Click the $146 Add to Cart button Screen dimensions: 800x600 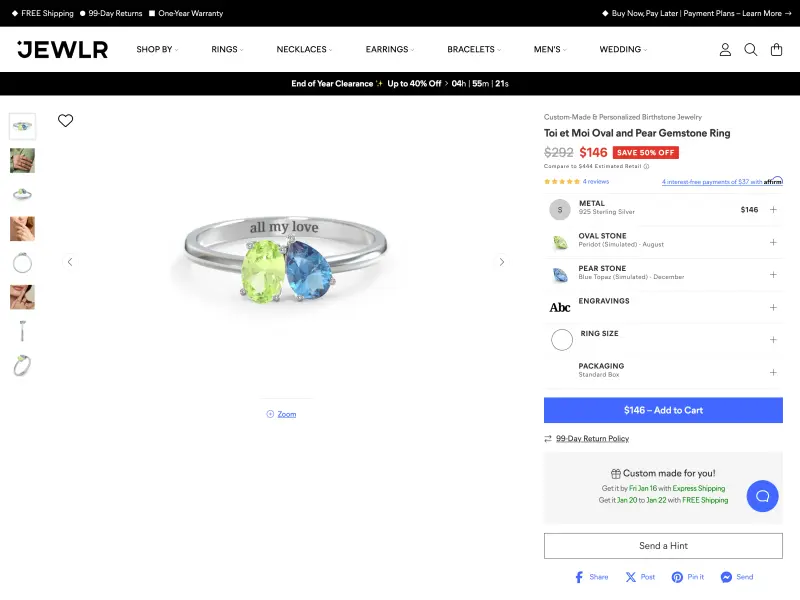pyautogui.click(x=663, y=410)
